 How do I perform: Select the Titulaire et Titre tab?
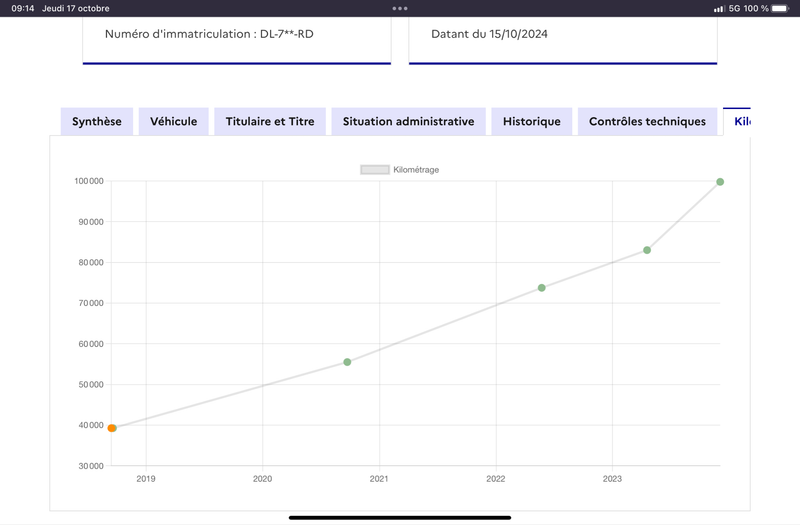[270, 121]
